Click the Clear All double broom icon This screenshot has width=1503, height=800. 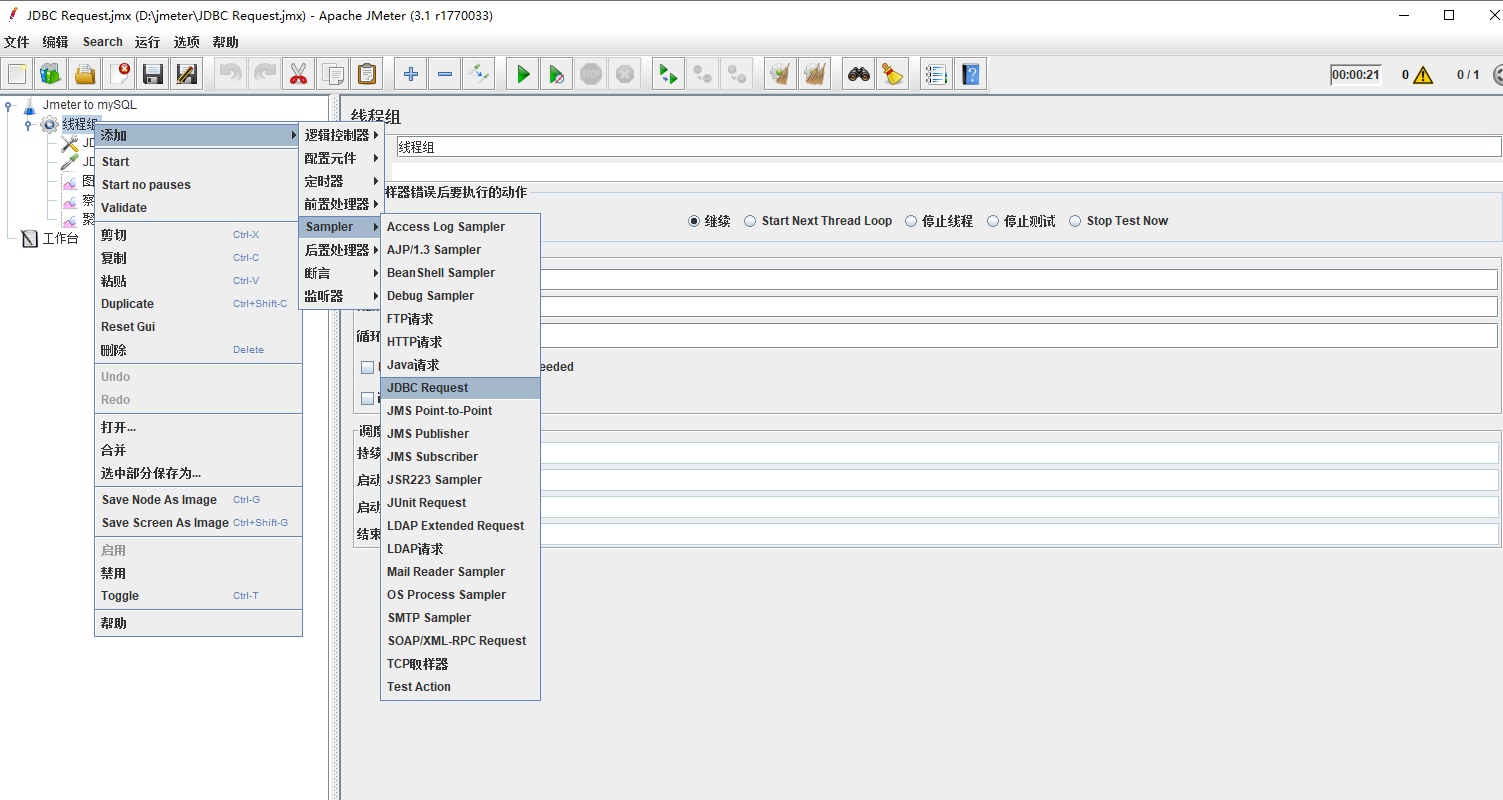click(x=815, y=74)
